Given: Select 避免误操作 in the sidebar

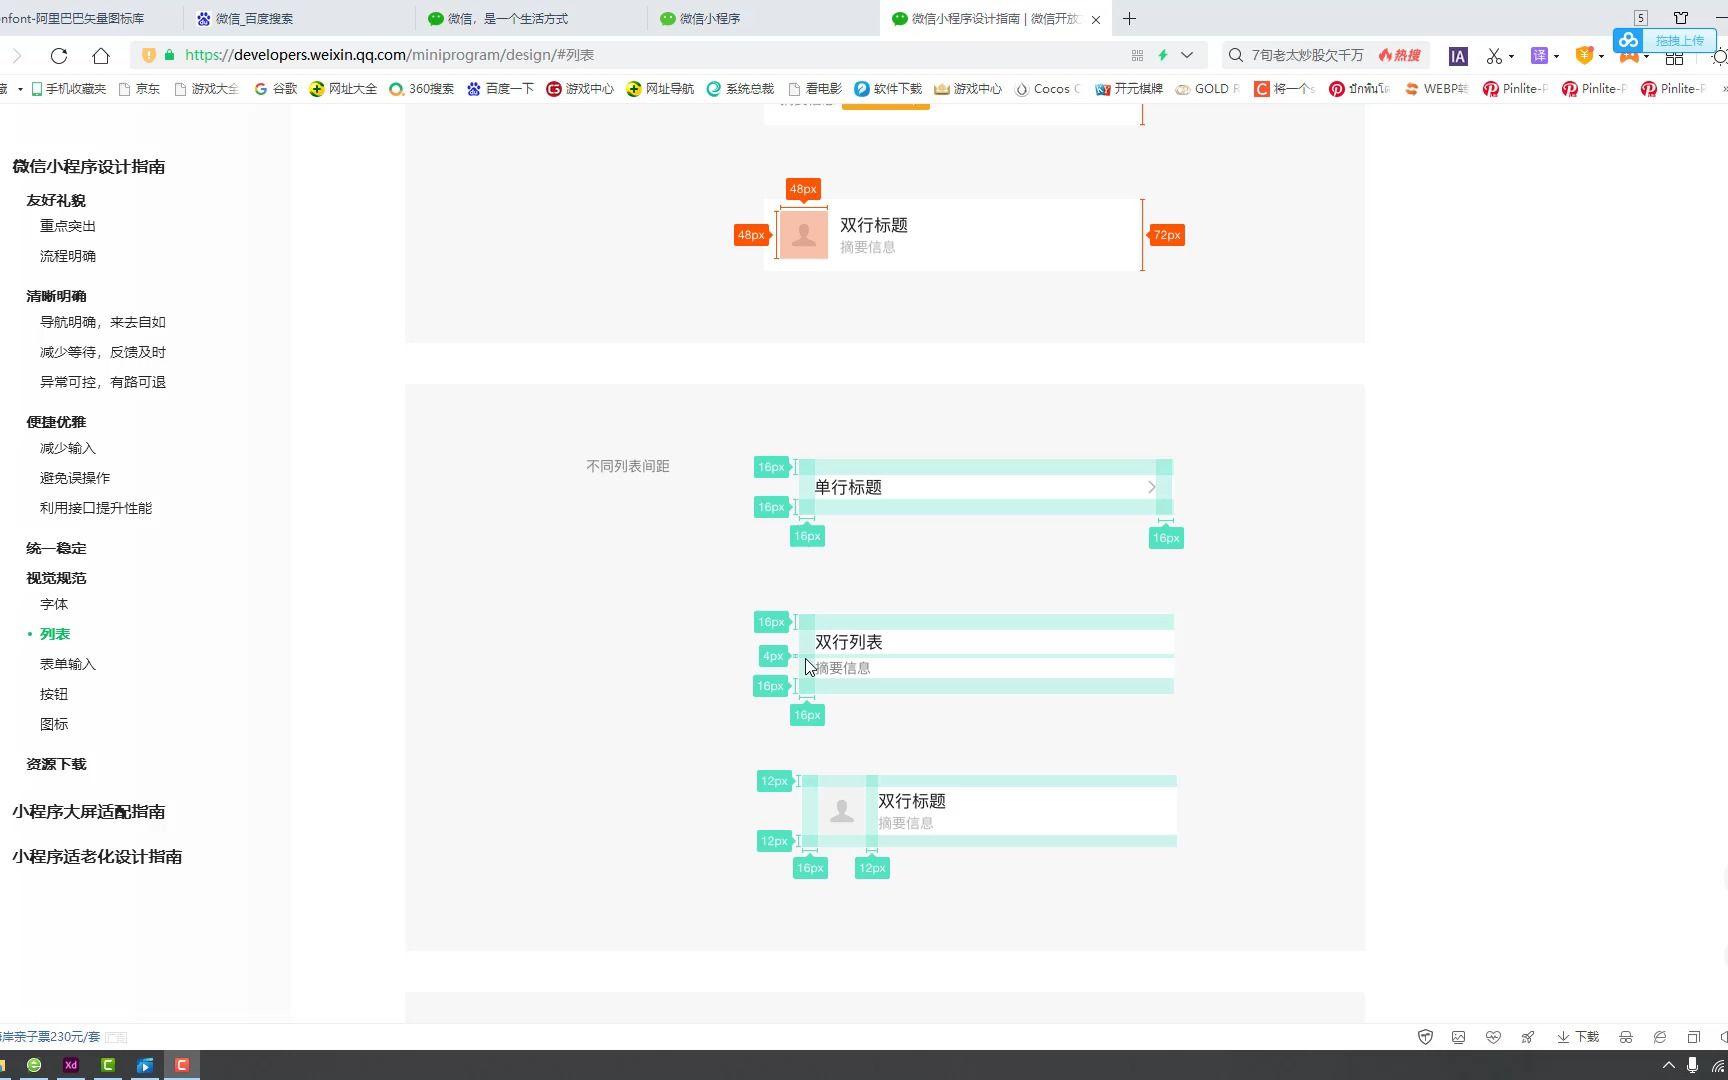Looking at the screenshot, I should tap(75, 478).
